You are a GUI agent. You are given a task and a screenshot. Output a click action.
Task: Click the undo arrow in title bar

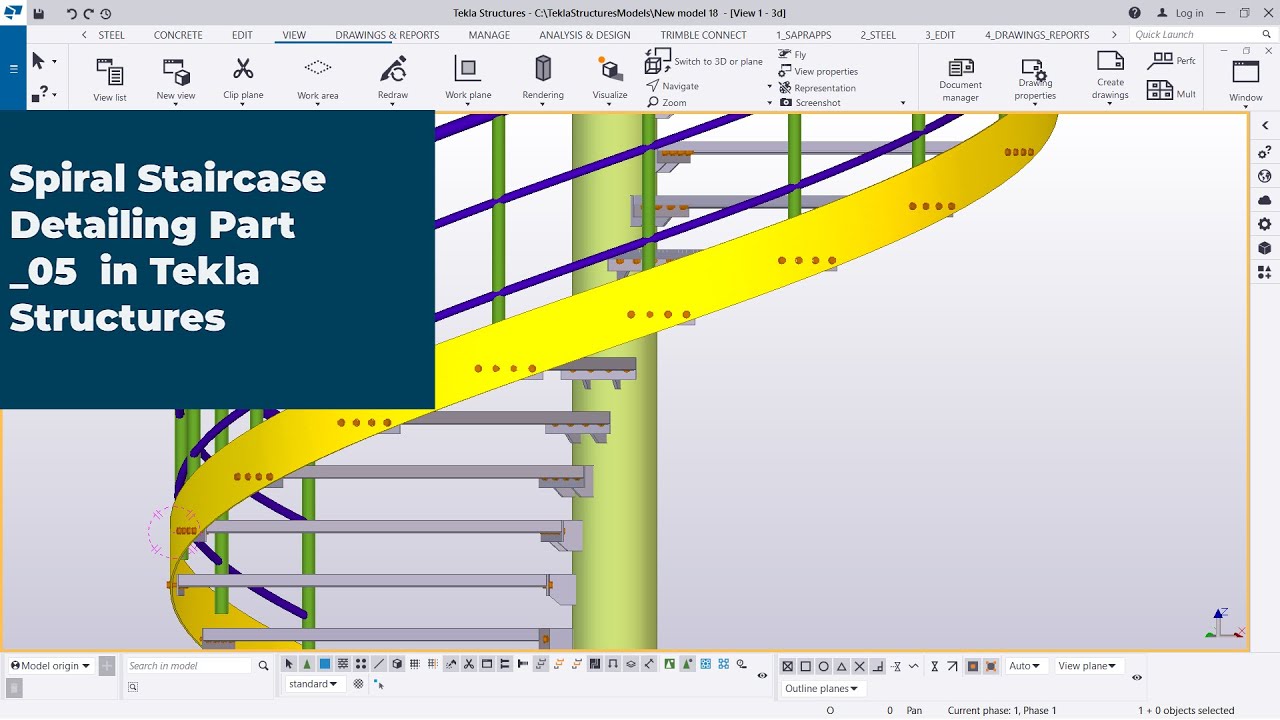(71, 14)
